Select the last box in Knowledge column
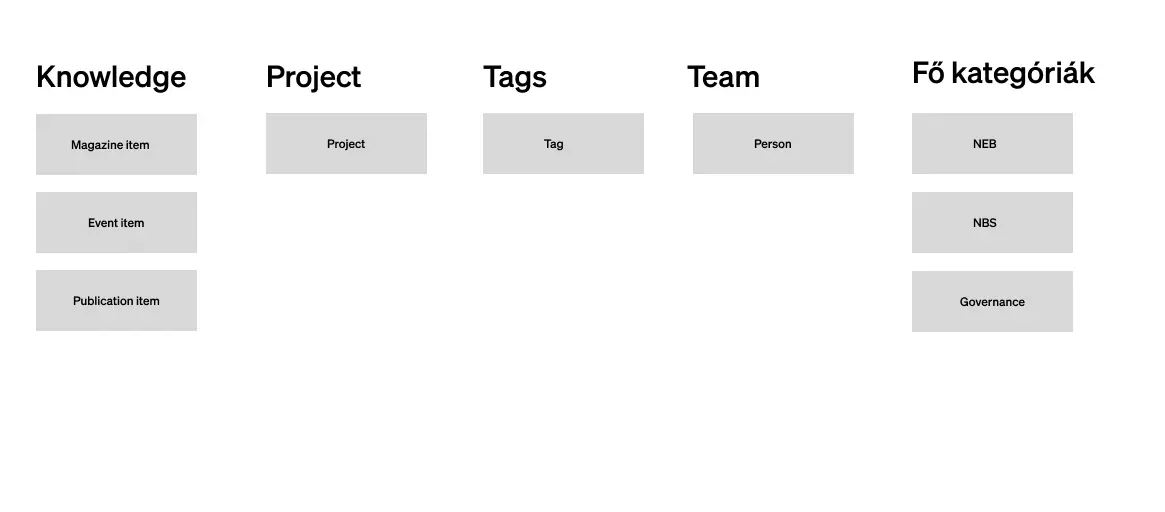 tap(116, 300)
